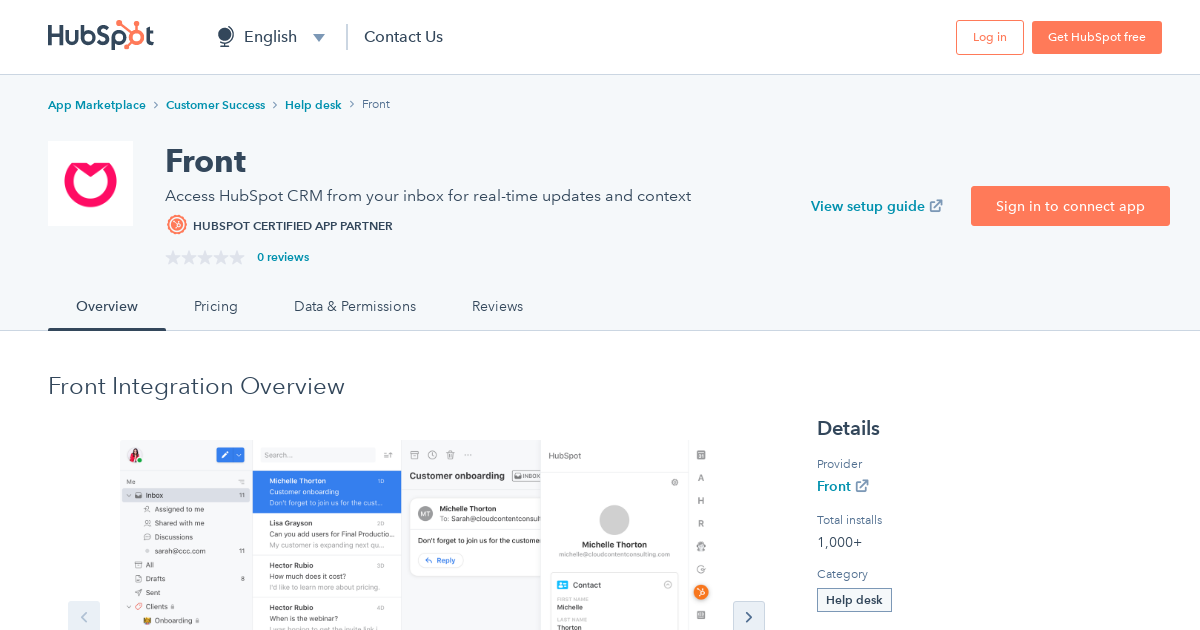This screenshot has width=1200, height=630.
Task: Click the Help desk category tag
Action: pos(854,600)
